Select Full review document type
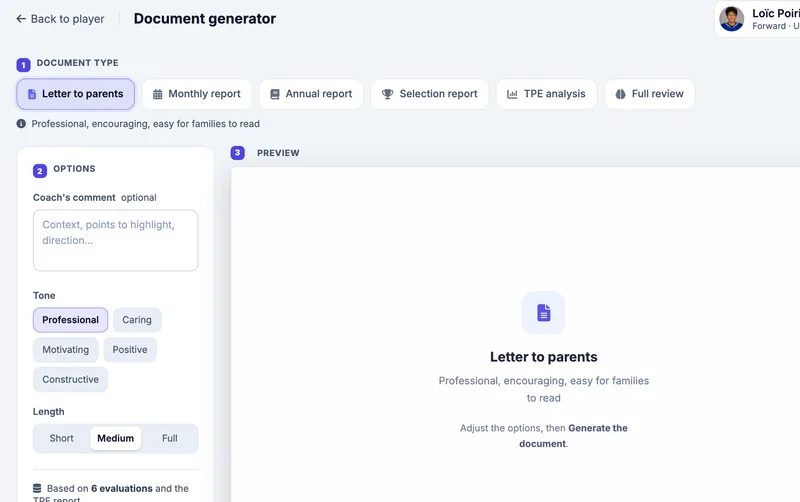 [x=649, y=94]
